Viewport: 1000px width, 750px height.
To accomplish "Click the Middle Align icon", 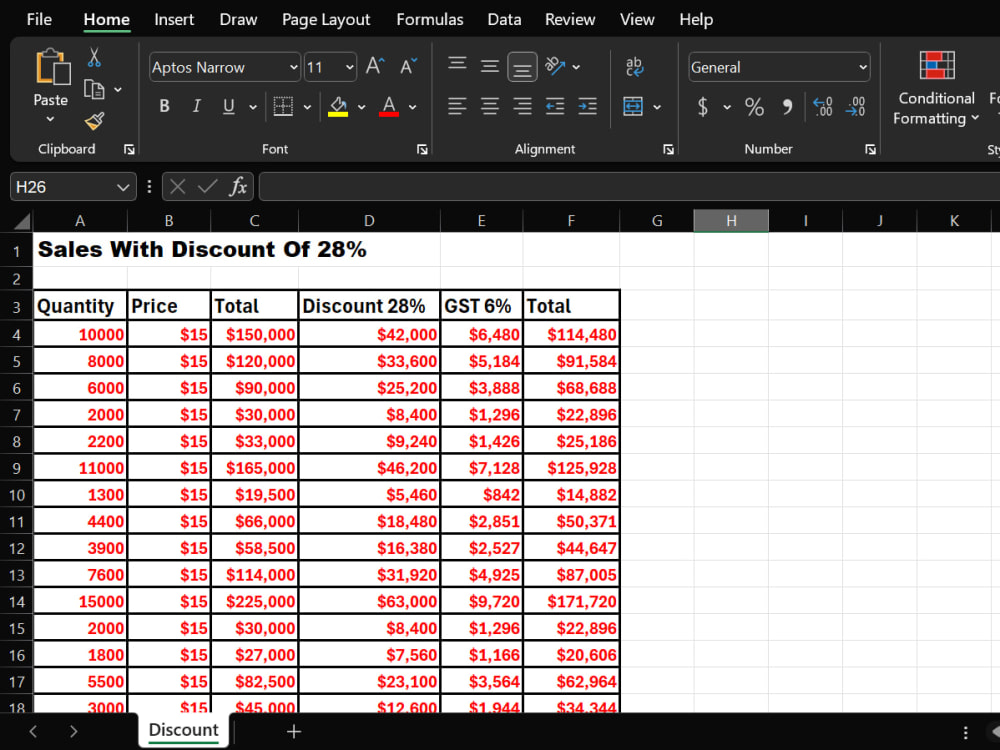I will 490,66.
